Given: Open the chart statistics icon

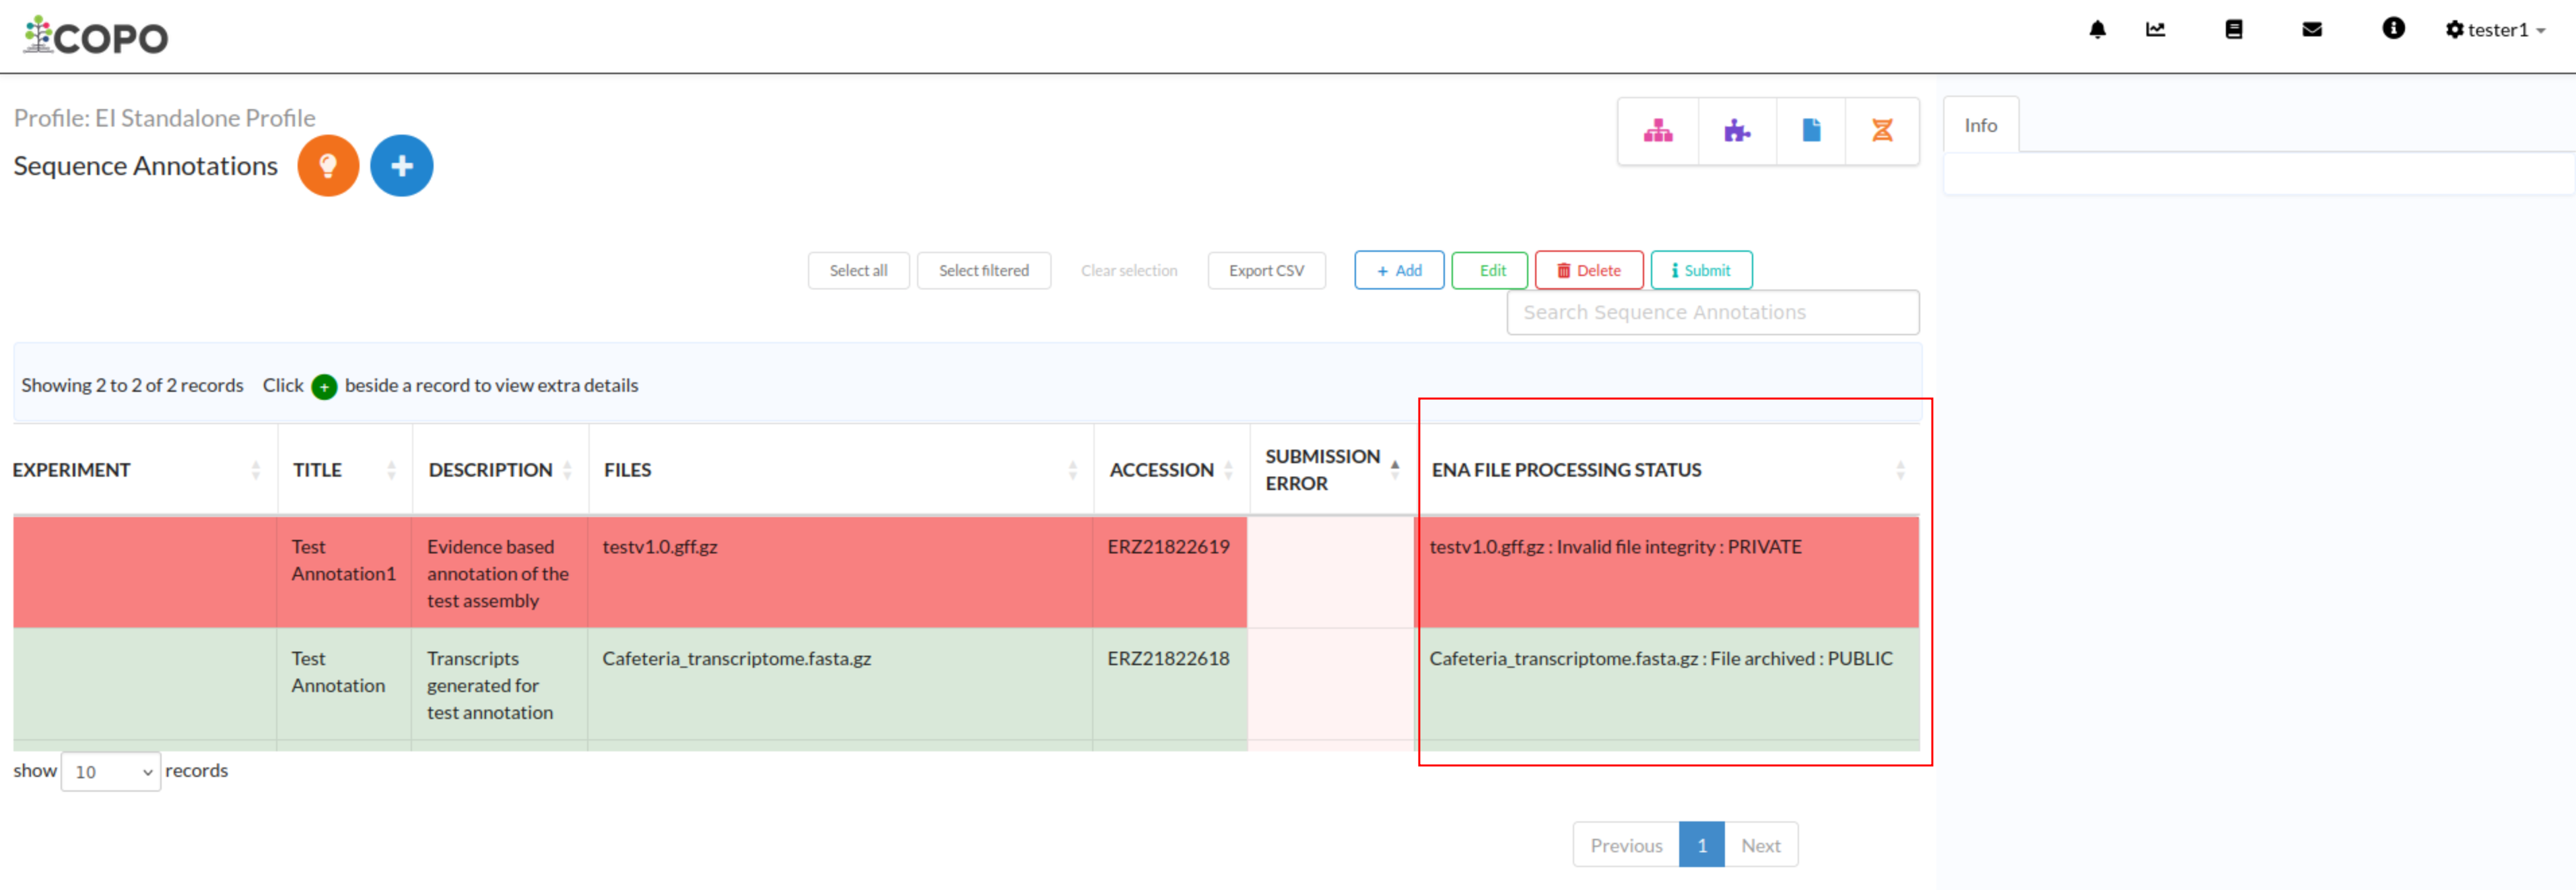Looking at the screenshot, I should 2155,30.
